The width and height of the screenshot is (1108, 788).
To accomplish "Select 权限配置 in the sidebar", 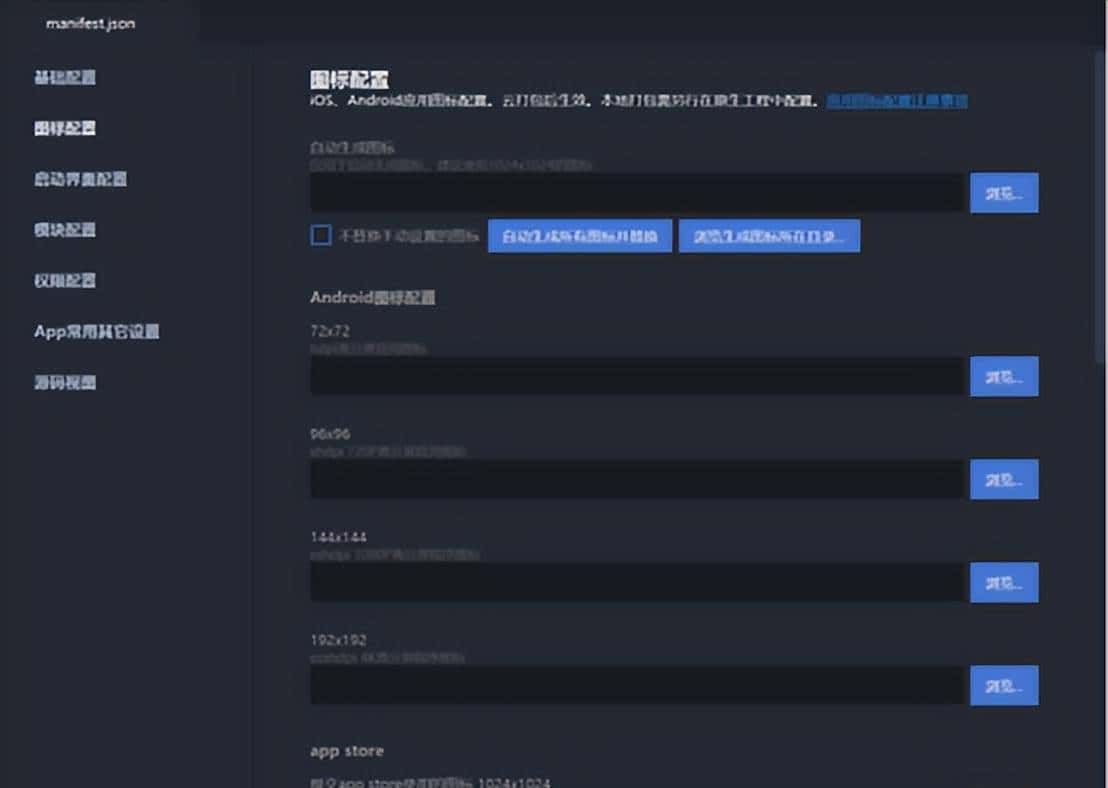I will (x=65, y=280).
